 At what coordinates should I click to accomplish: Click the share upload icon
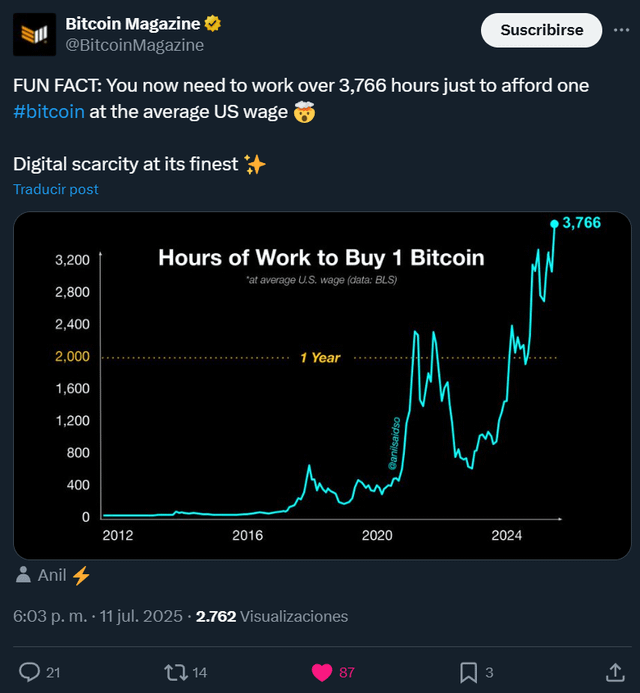[x=615, y=672]
